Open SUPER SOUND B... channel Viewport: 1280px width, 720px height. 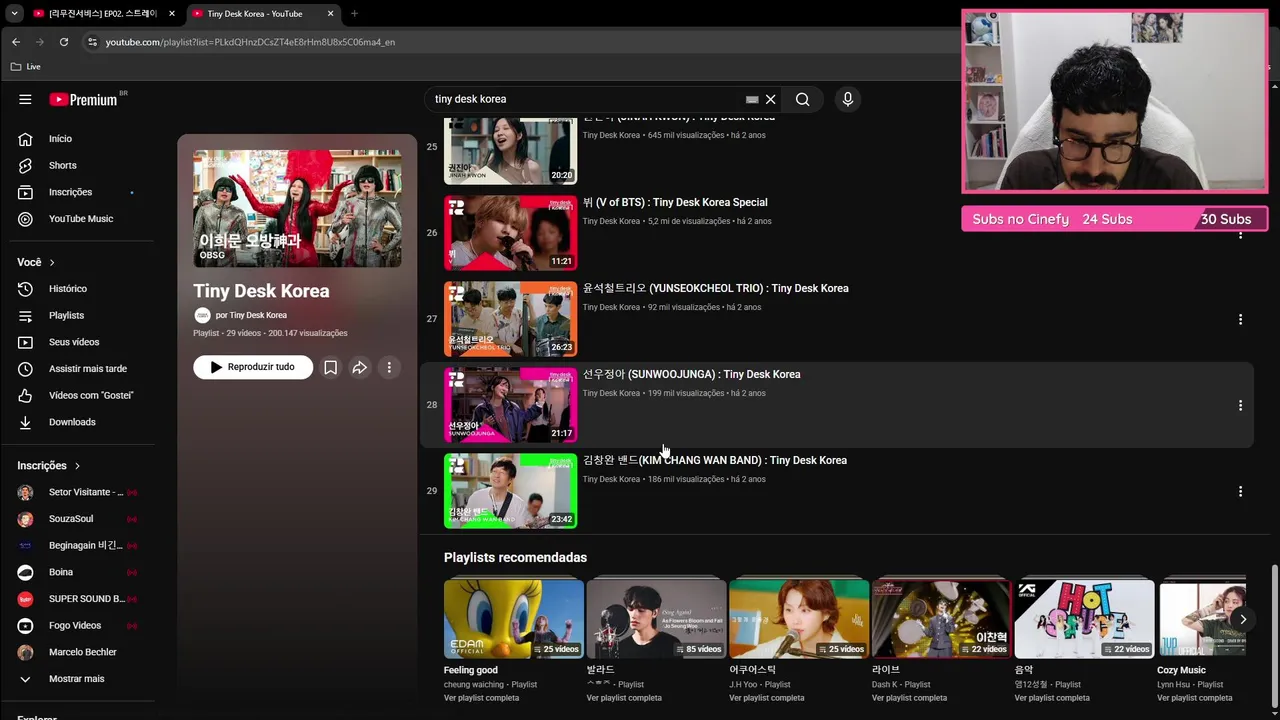(x=78, y=599)
